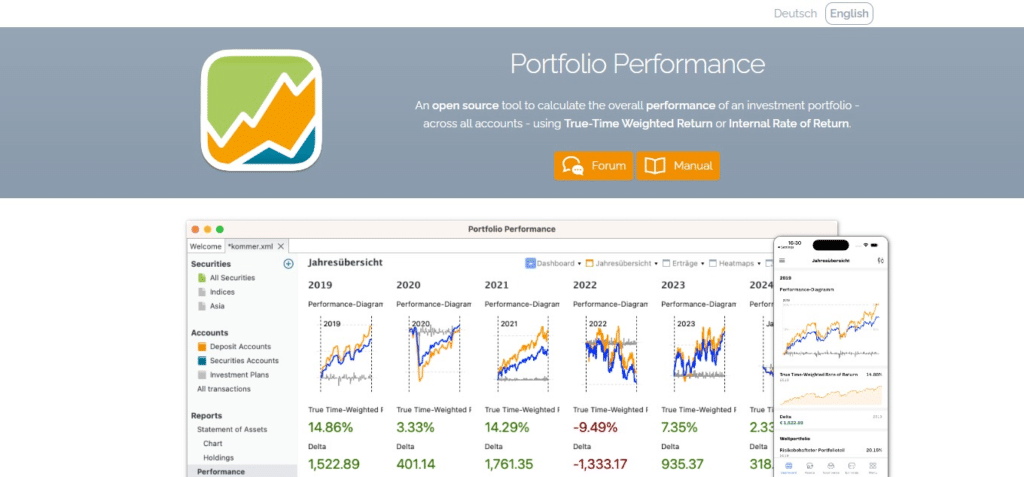Close the kommer.xml tab
The height and width of the screenshot is (477, 1024).
tap(281, 246)
